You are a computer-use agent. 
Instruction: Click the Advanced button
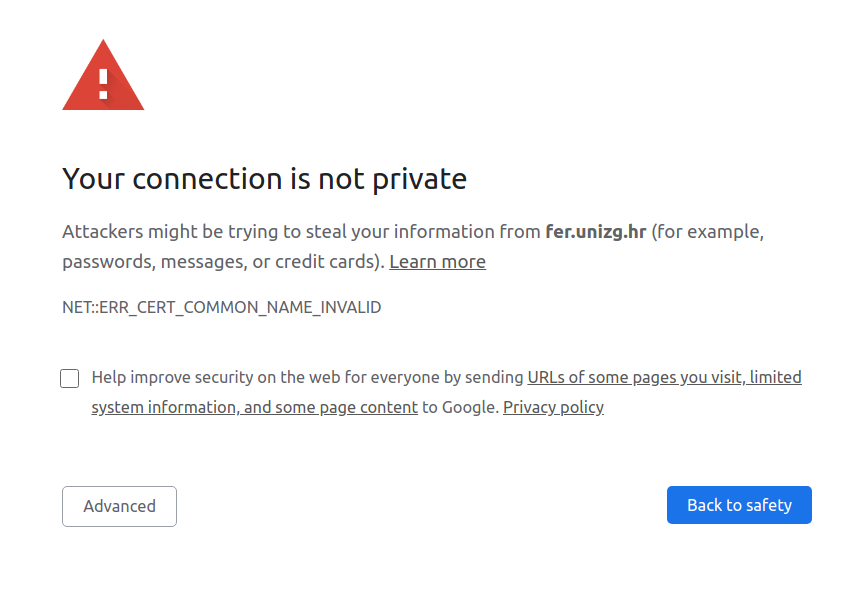coord(120,506)
